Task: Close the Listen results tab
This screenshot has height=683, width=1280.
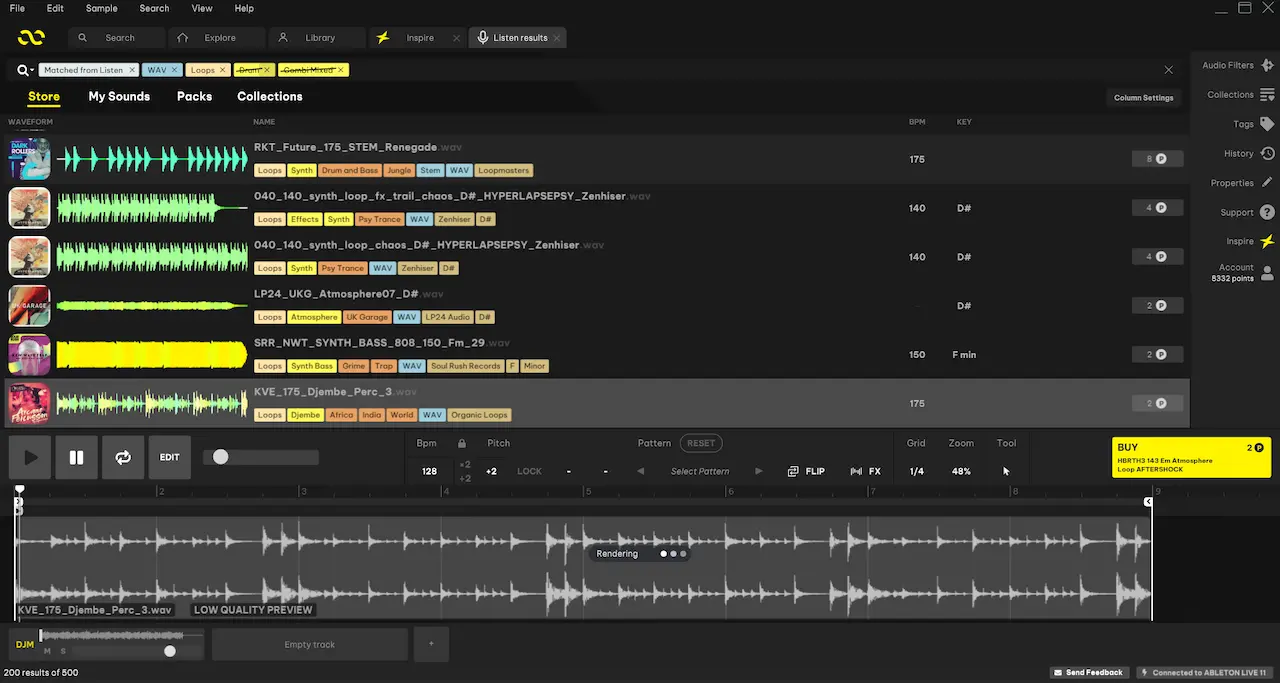Action: point(557,38)
